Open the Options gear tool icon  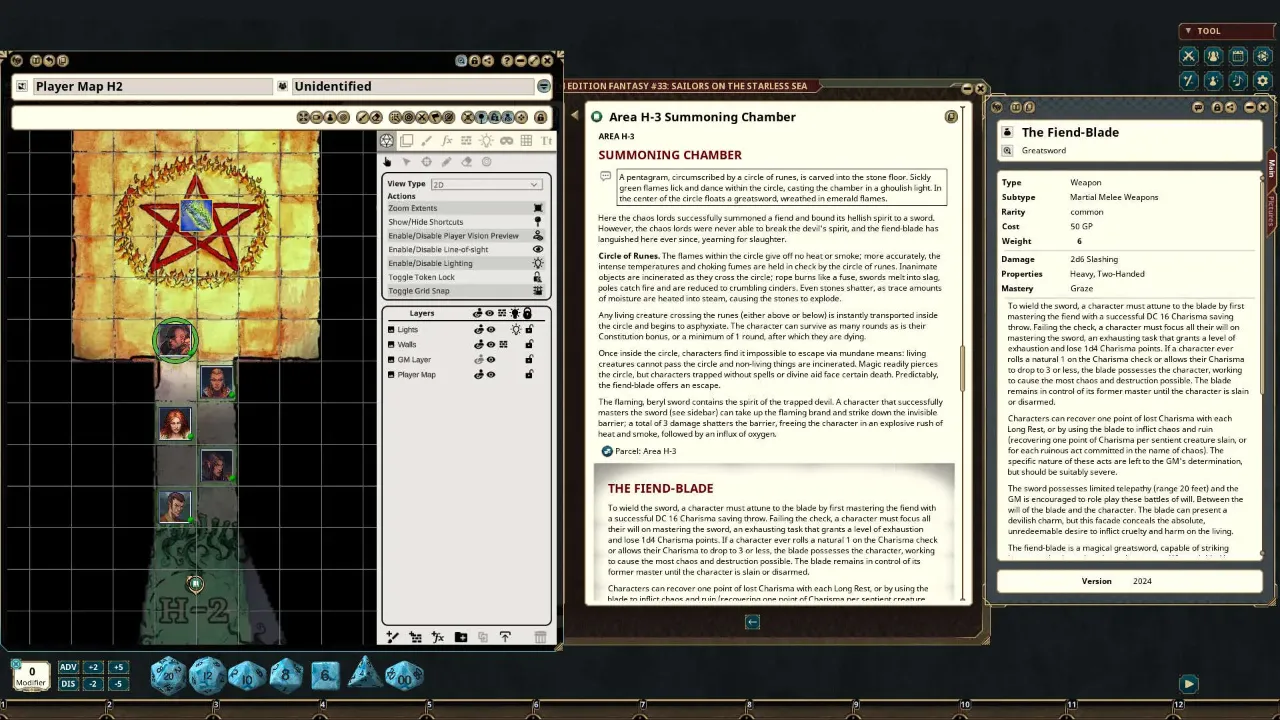coord(1262,80)
